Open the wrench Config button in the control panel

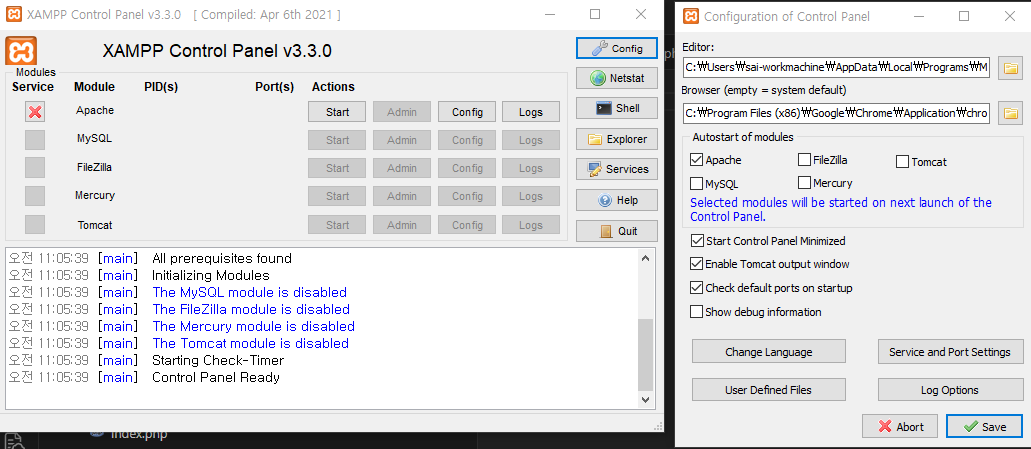point(617,48)
